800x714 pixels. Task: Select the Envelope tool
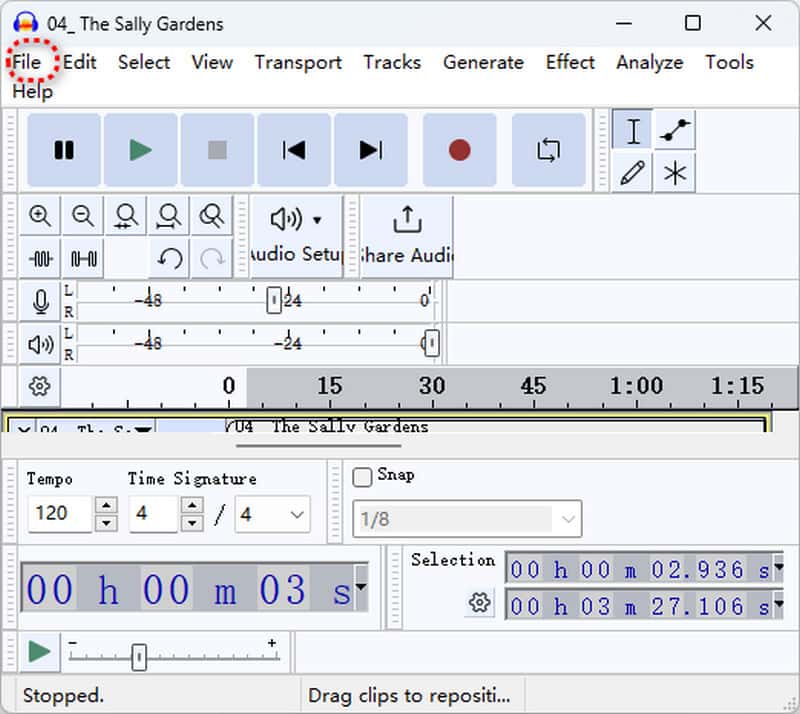(x=676, y=131)
